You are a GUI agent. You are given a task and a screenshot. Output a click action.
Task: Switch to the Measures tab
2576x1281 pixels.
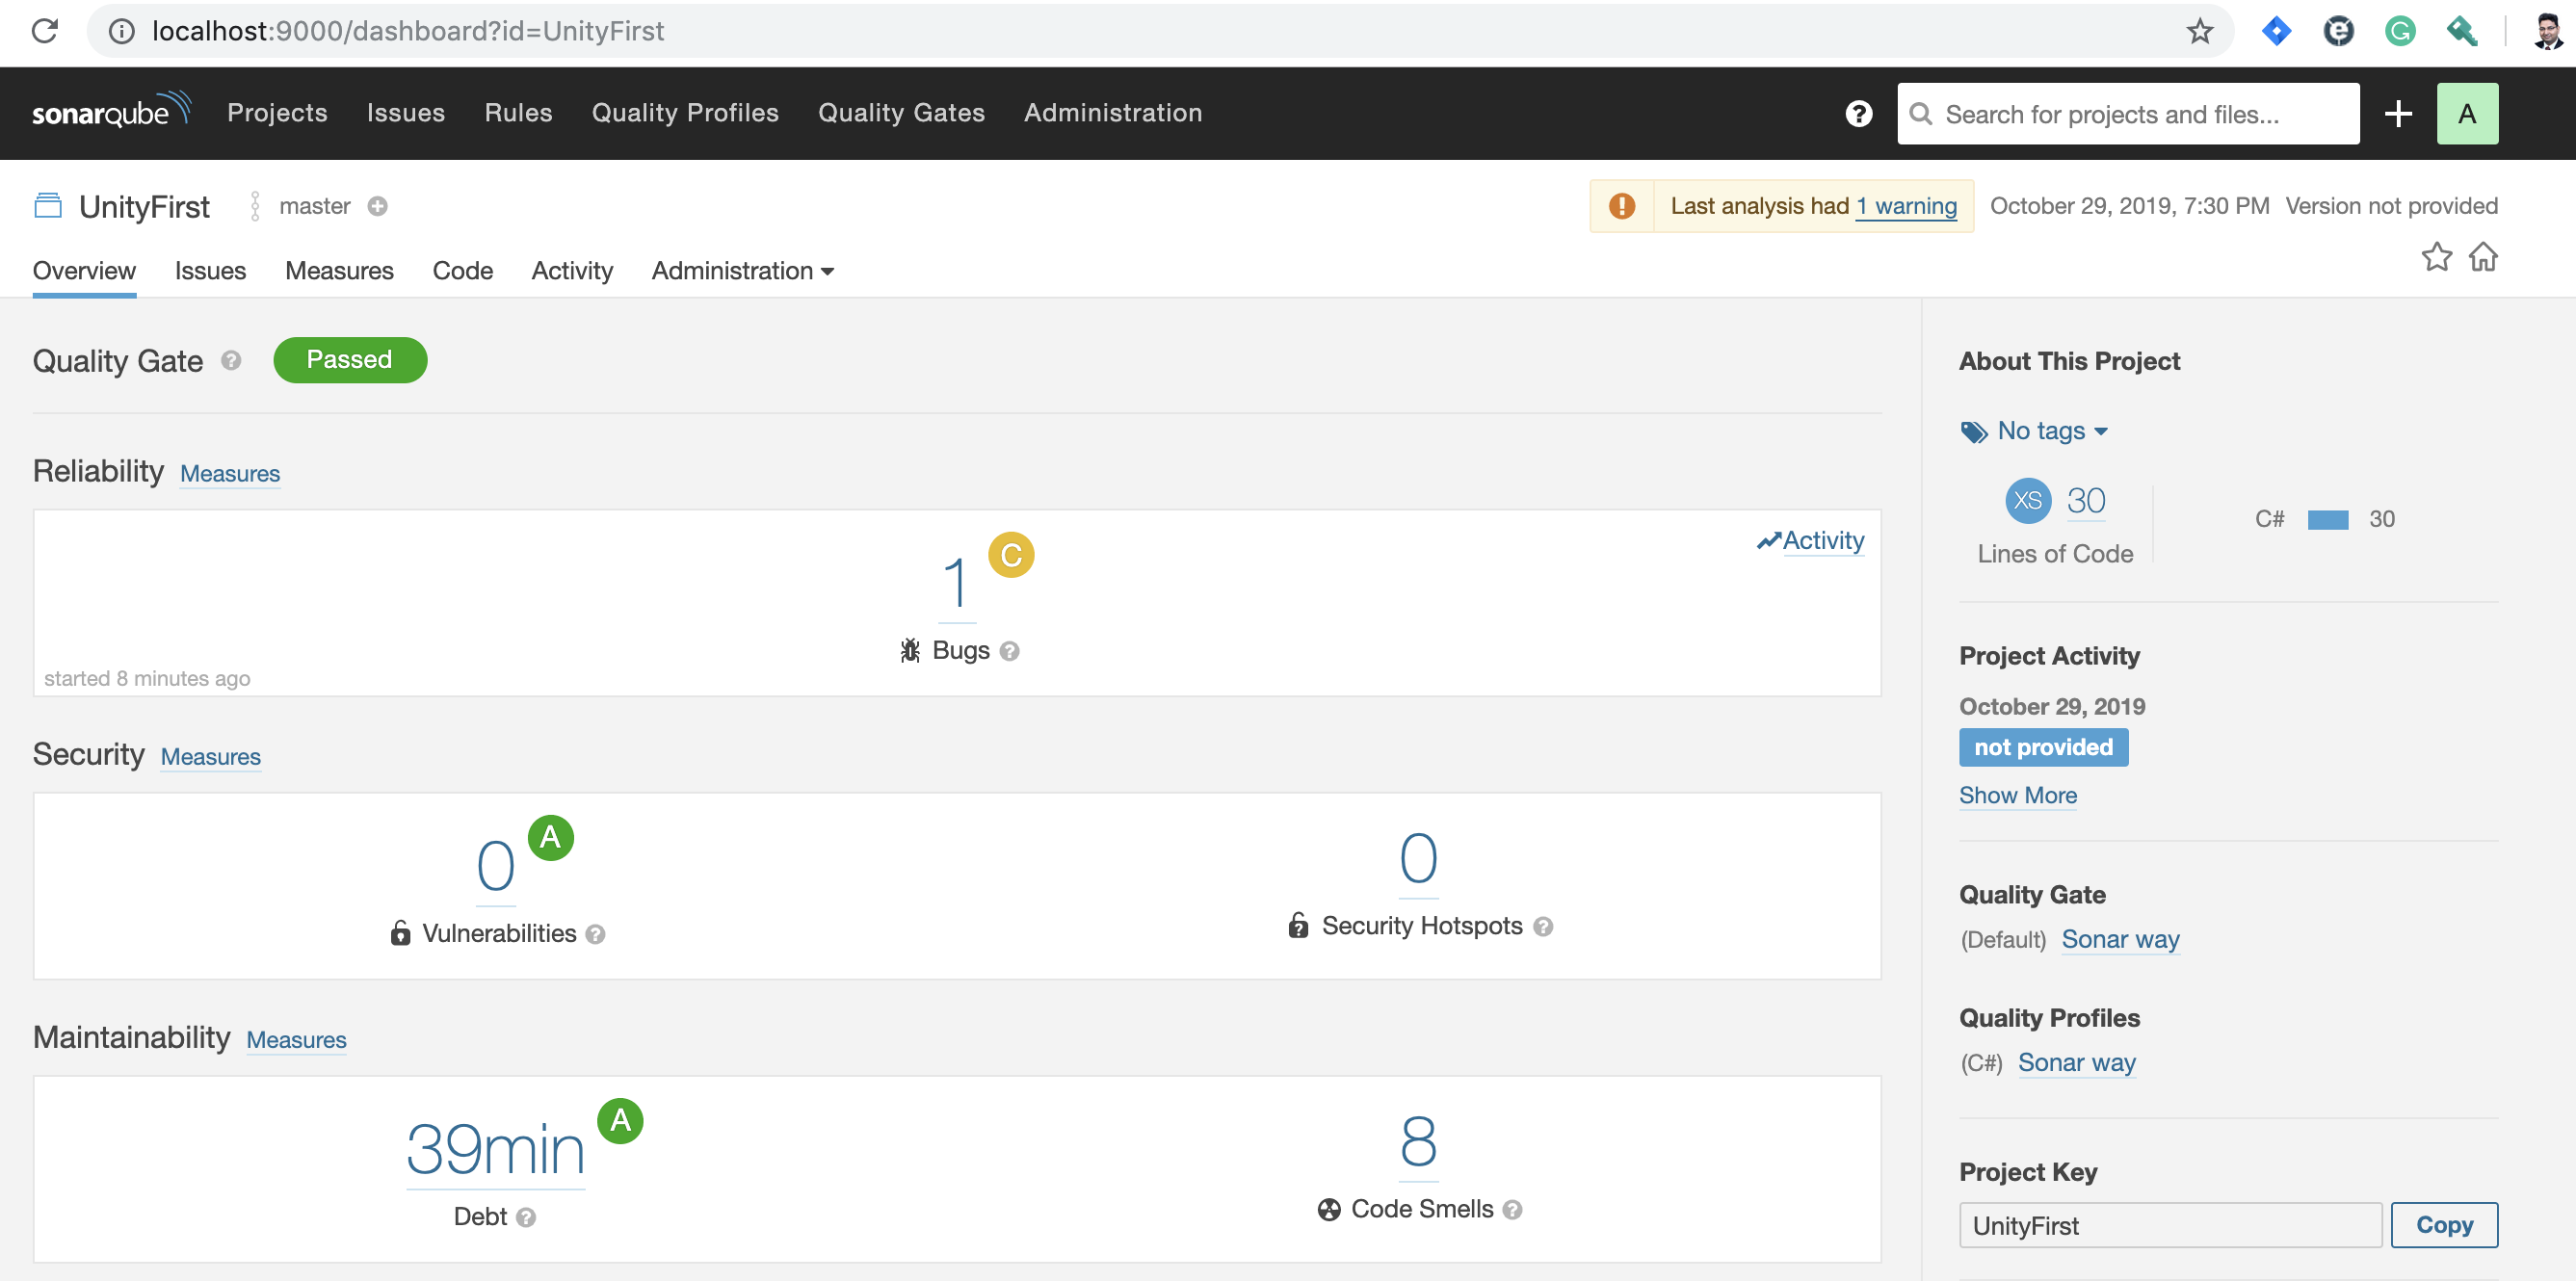339,271
